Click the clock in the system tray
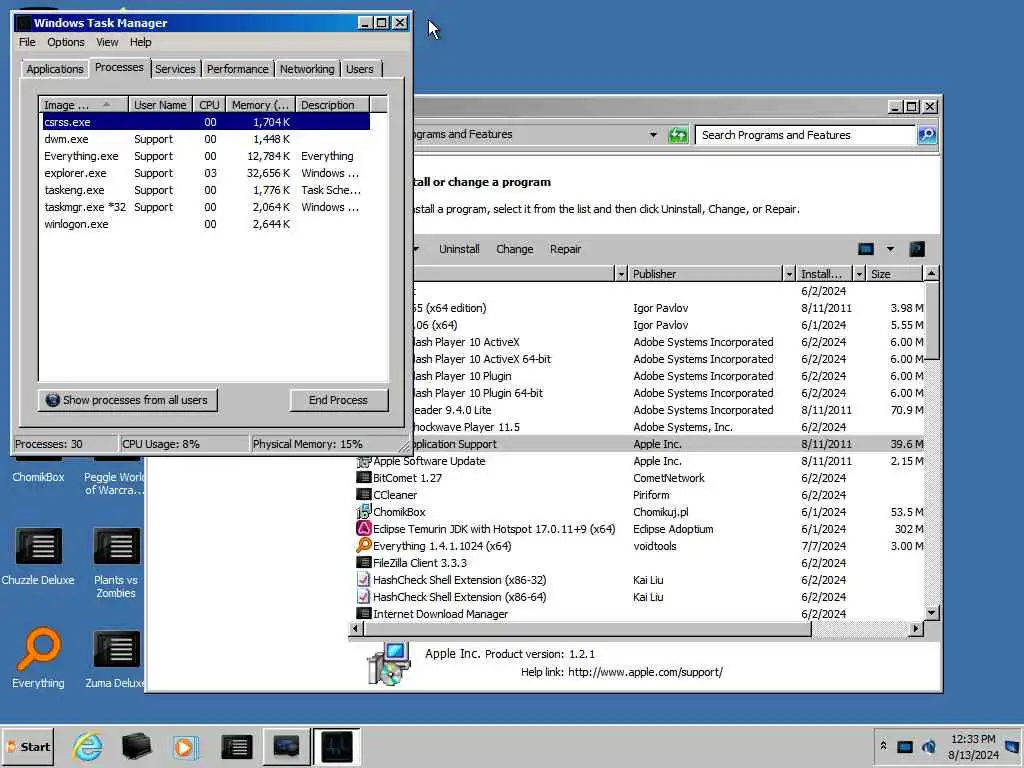This screenshot has width=1024, height=768. (973, 746)
